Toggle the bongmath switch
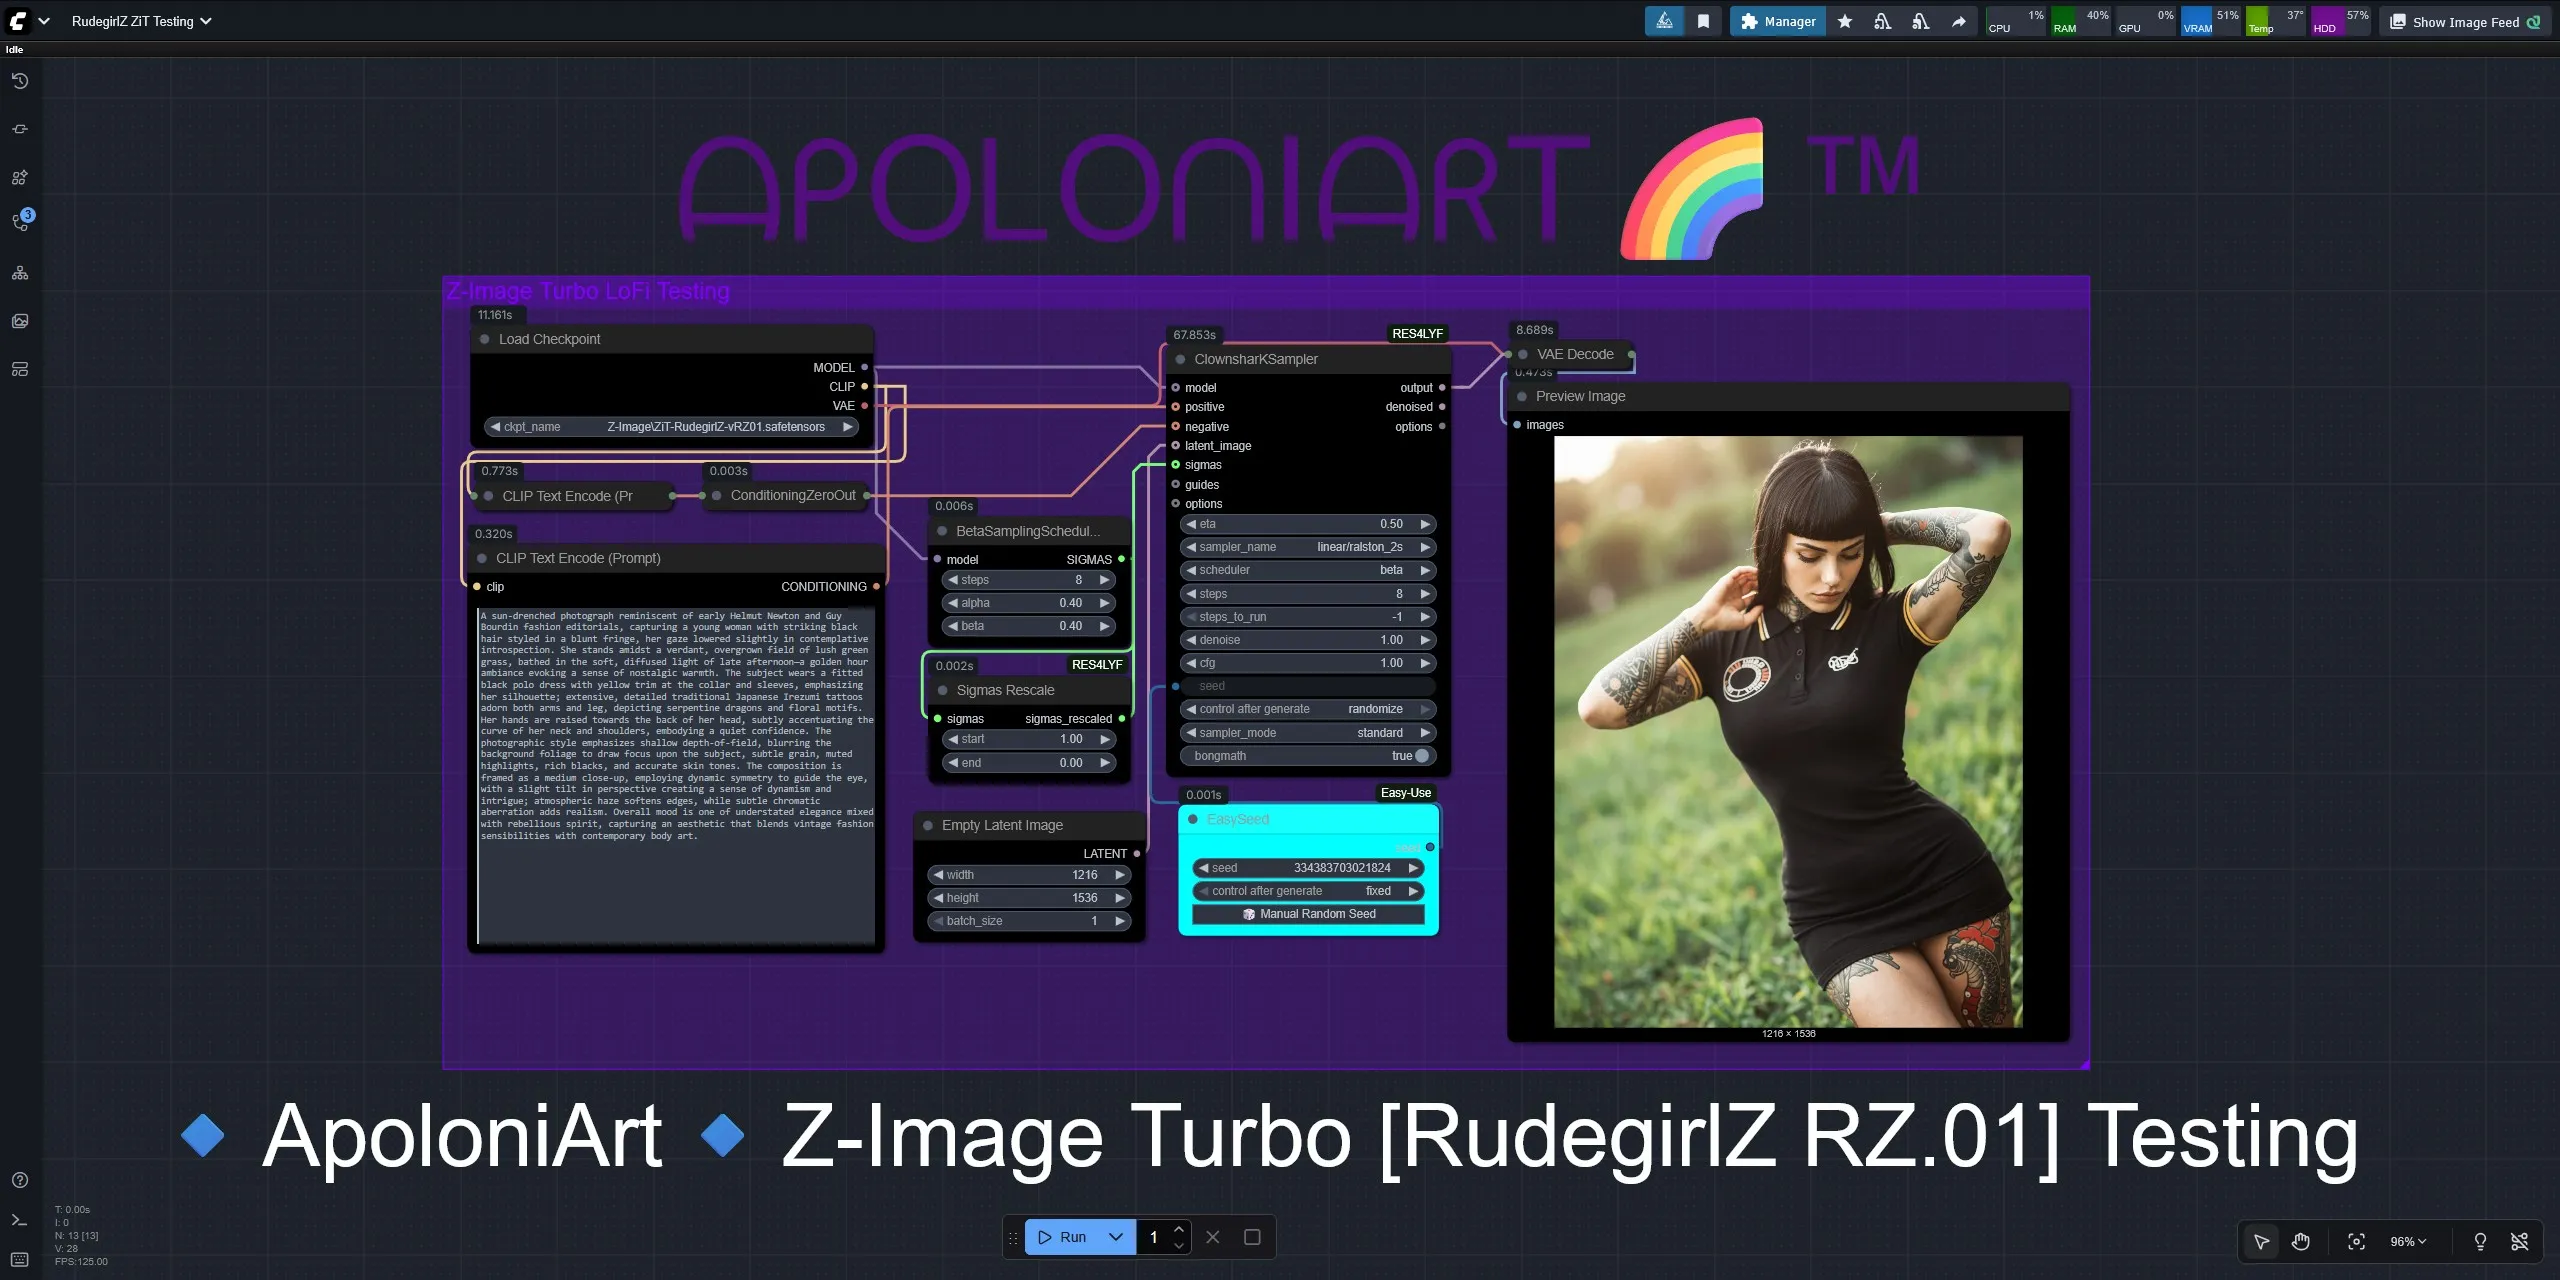 (x=1422, y=756)
